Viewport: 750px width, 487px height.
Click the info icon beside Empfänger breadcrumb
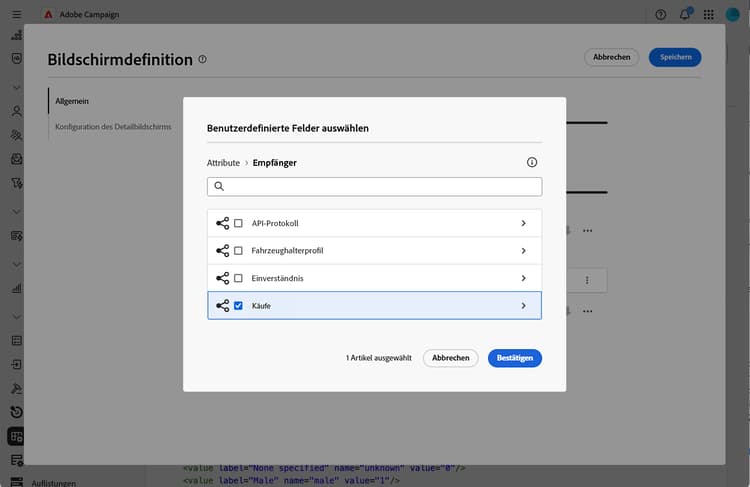[x=532, y=162]
